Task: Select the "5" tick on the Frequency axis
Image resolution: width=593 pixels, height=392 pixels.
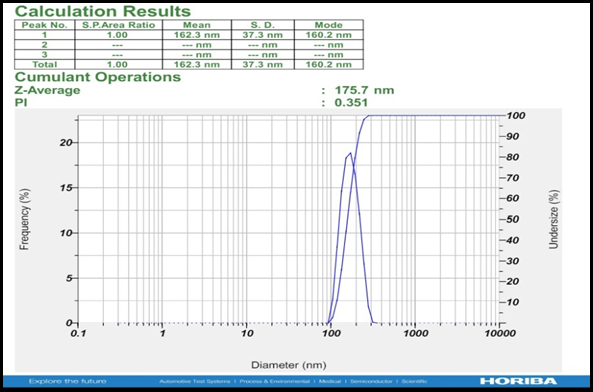Action: (68, 278)
